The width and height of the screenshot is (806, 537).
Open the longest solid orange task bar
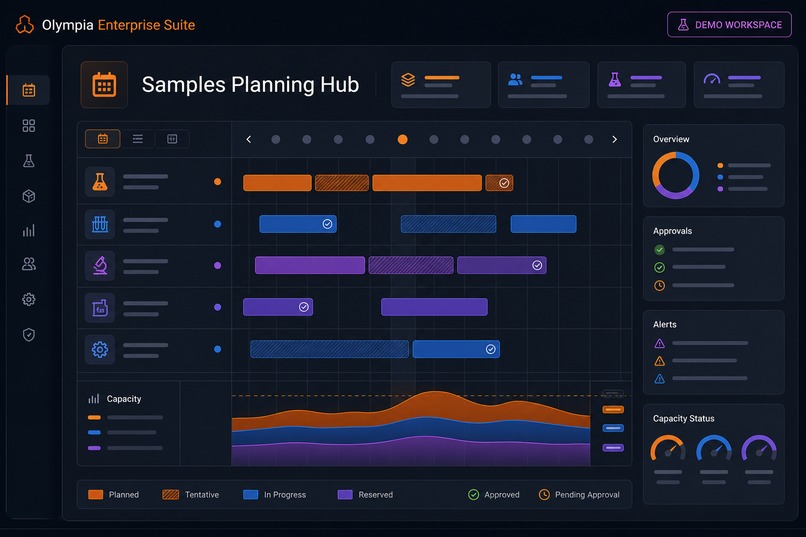(427, 183)
